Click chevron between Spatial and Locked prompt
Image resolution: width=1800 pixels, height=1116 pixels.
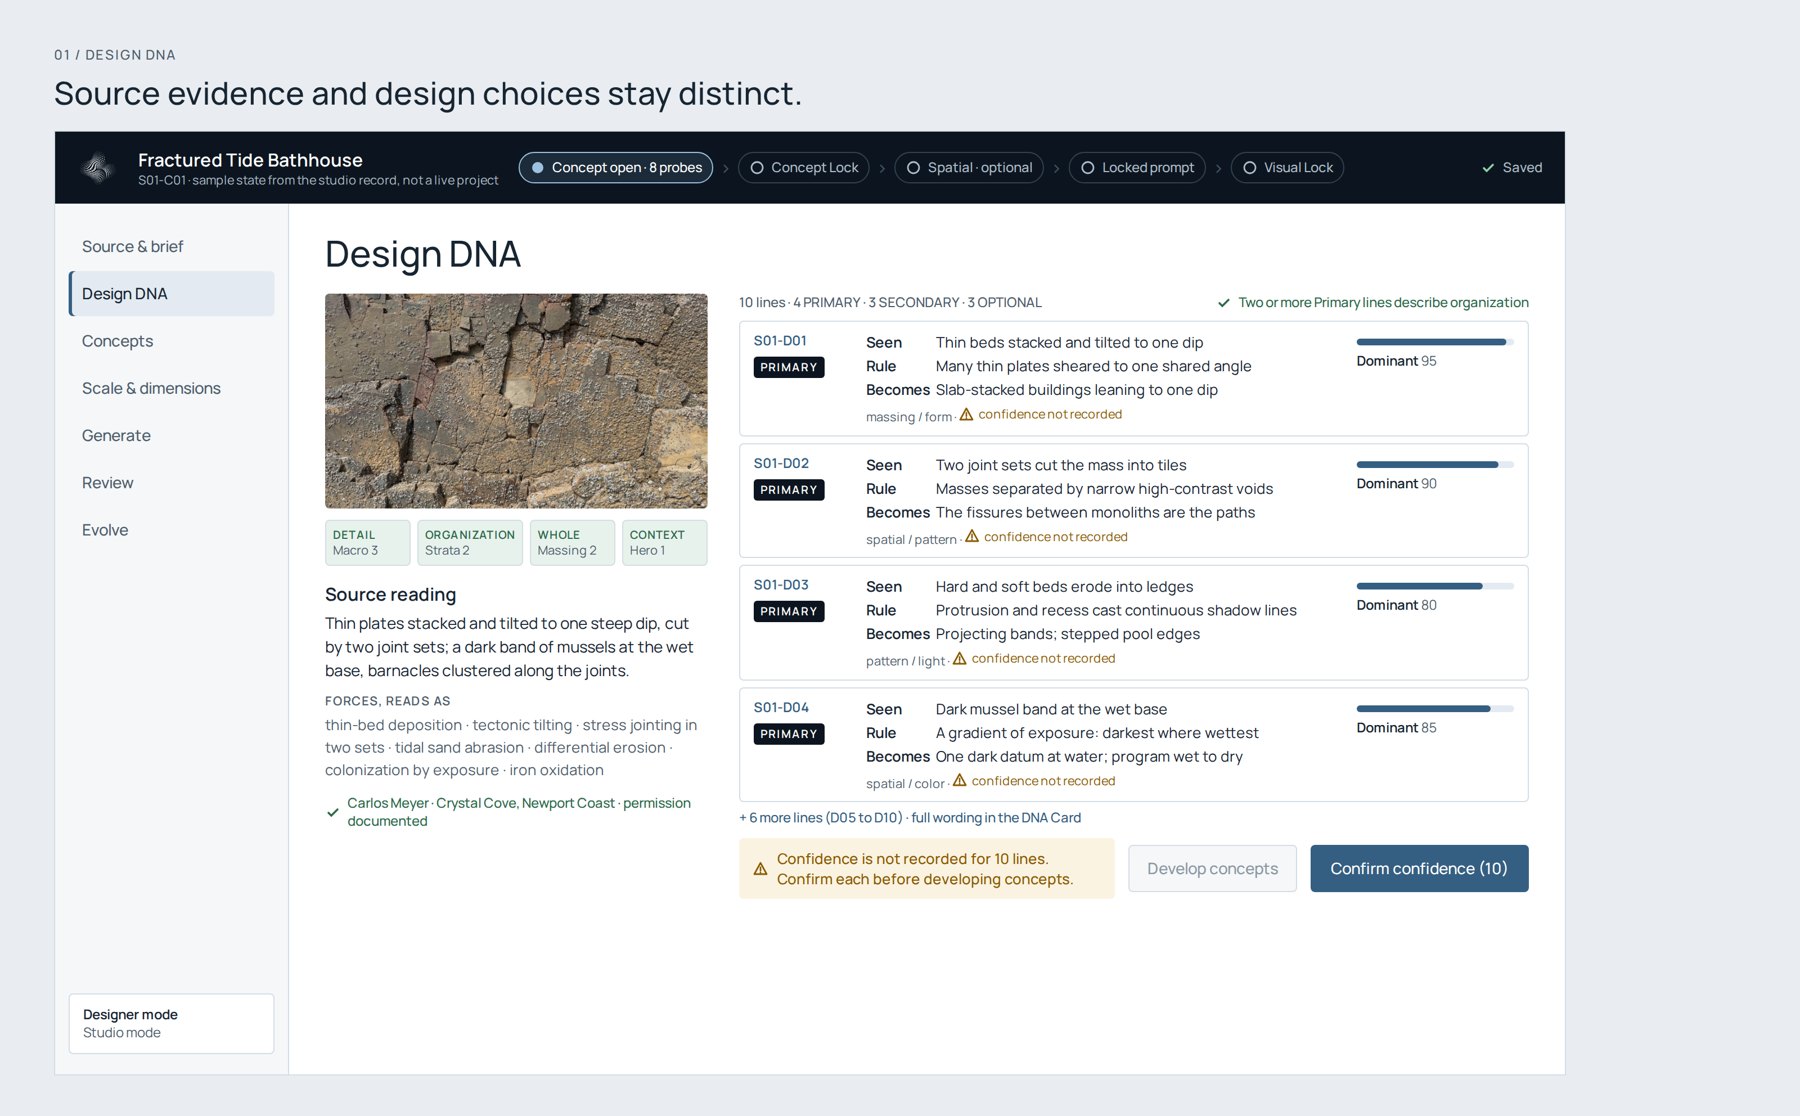click(x=1056, y=168)
